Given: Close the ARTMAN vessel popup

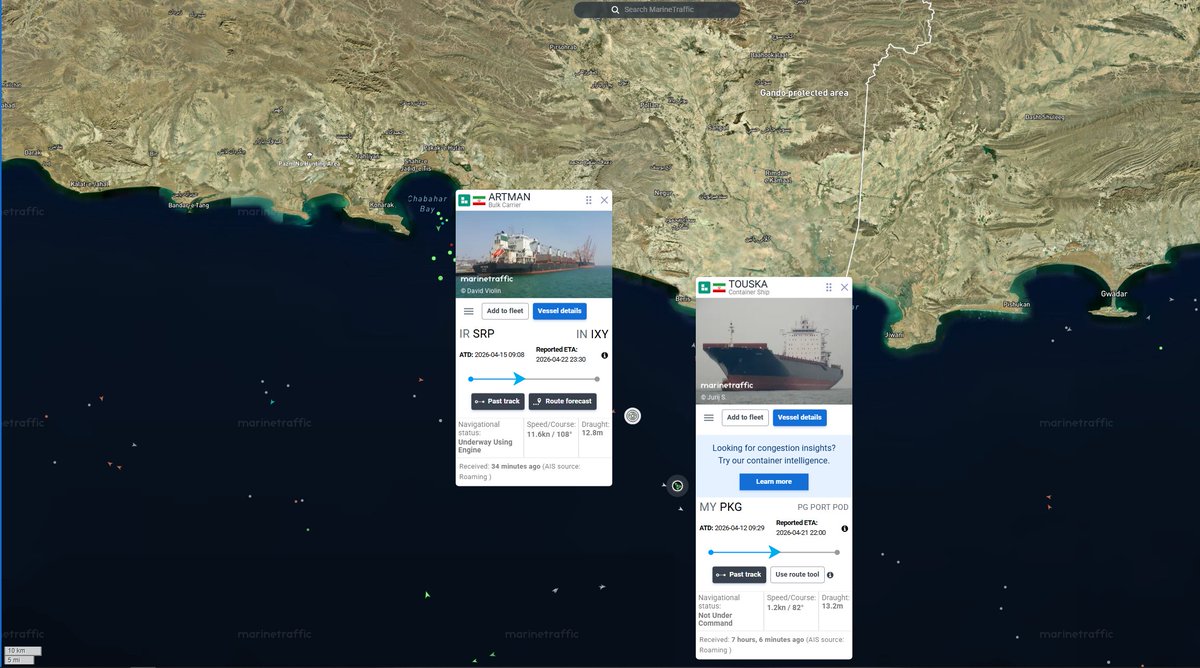Looking at the screenshot, I should 604,200.
